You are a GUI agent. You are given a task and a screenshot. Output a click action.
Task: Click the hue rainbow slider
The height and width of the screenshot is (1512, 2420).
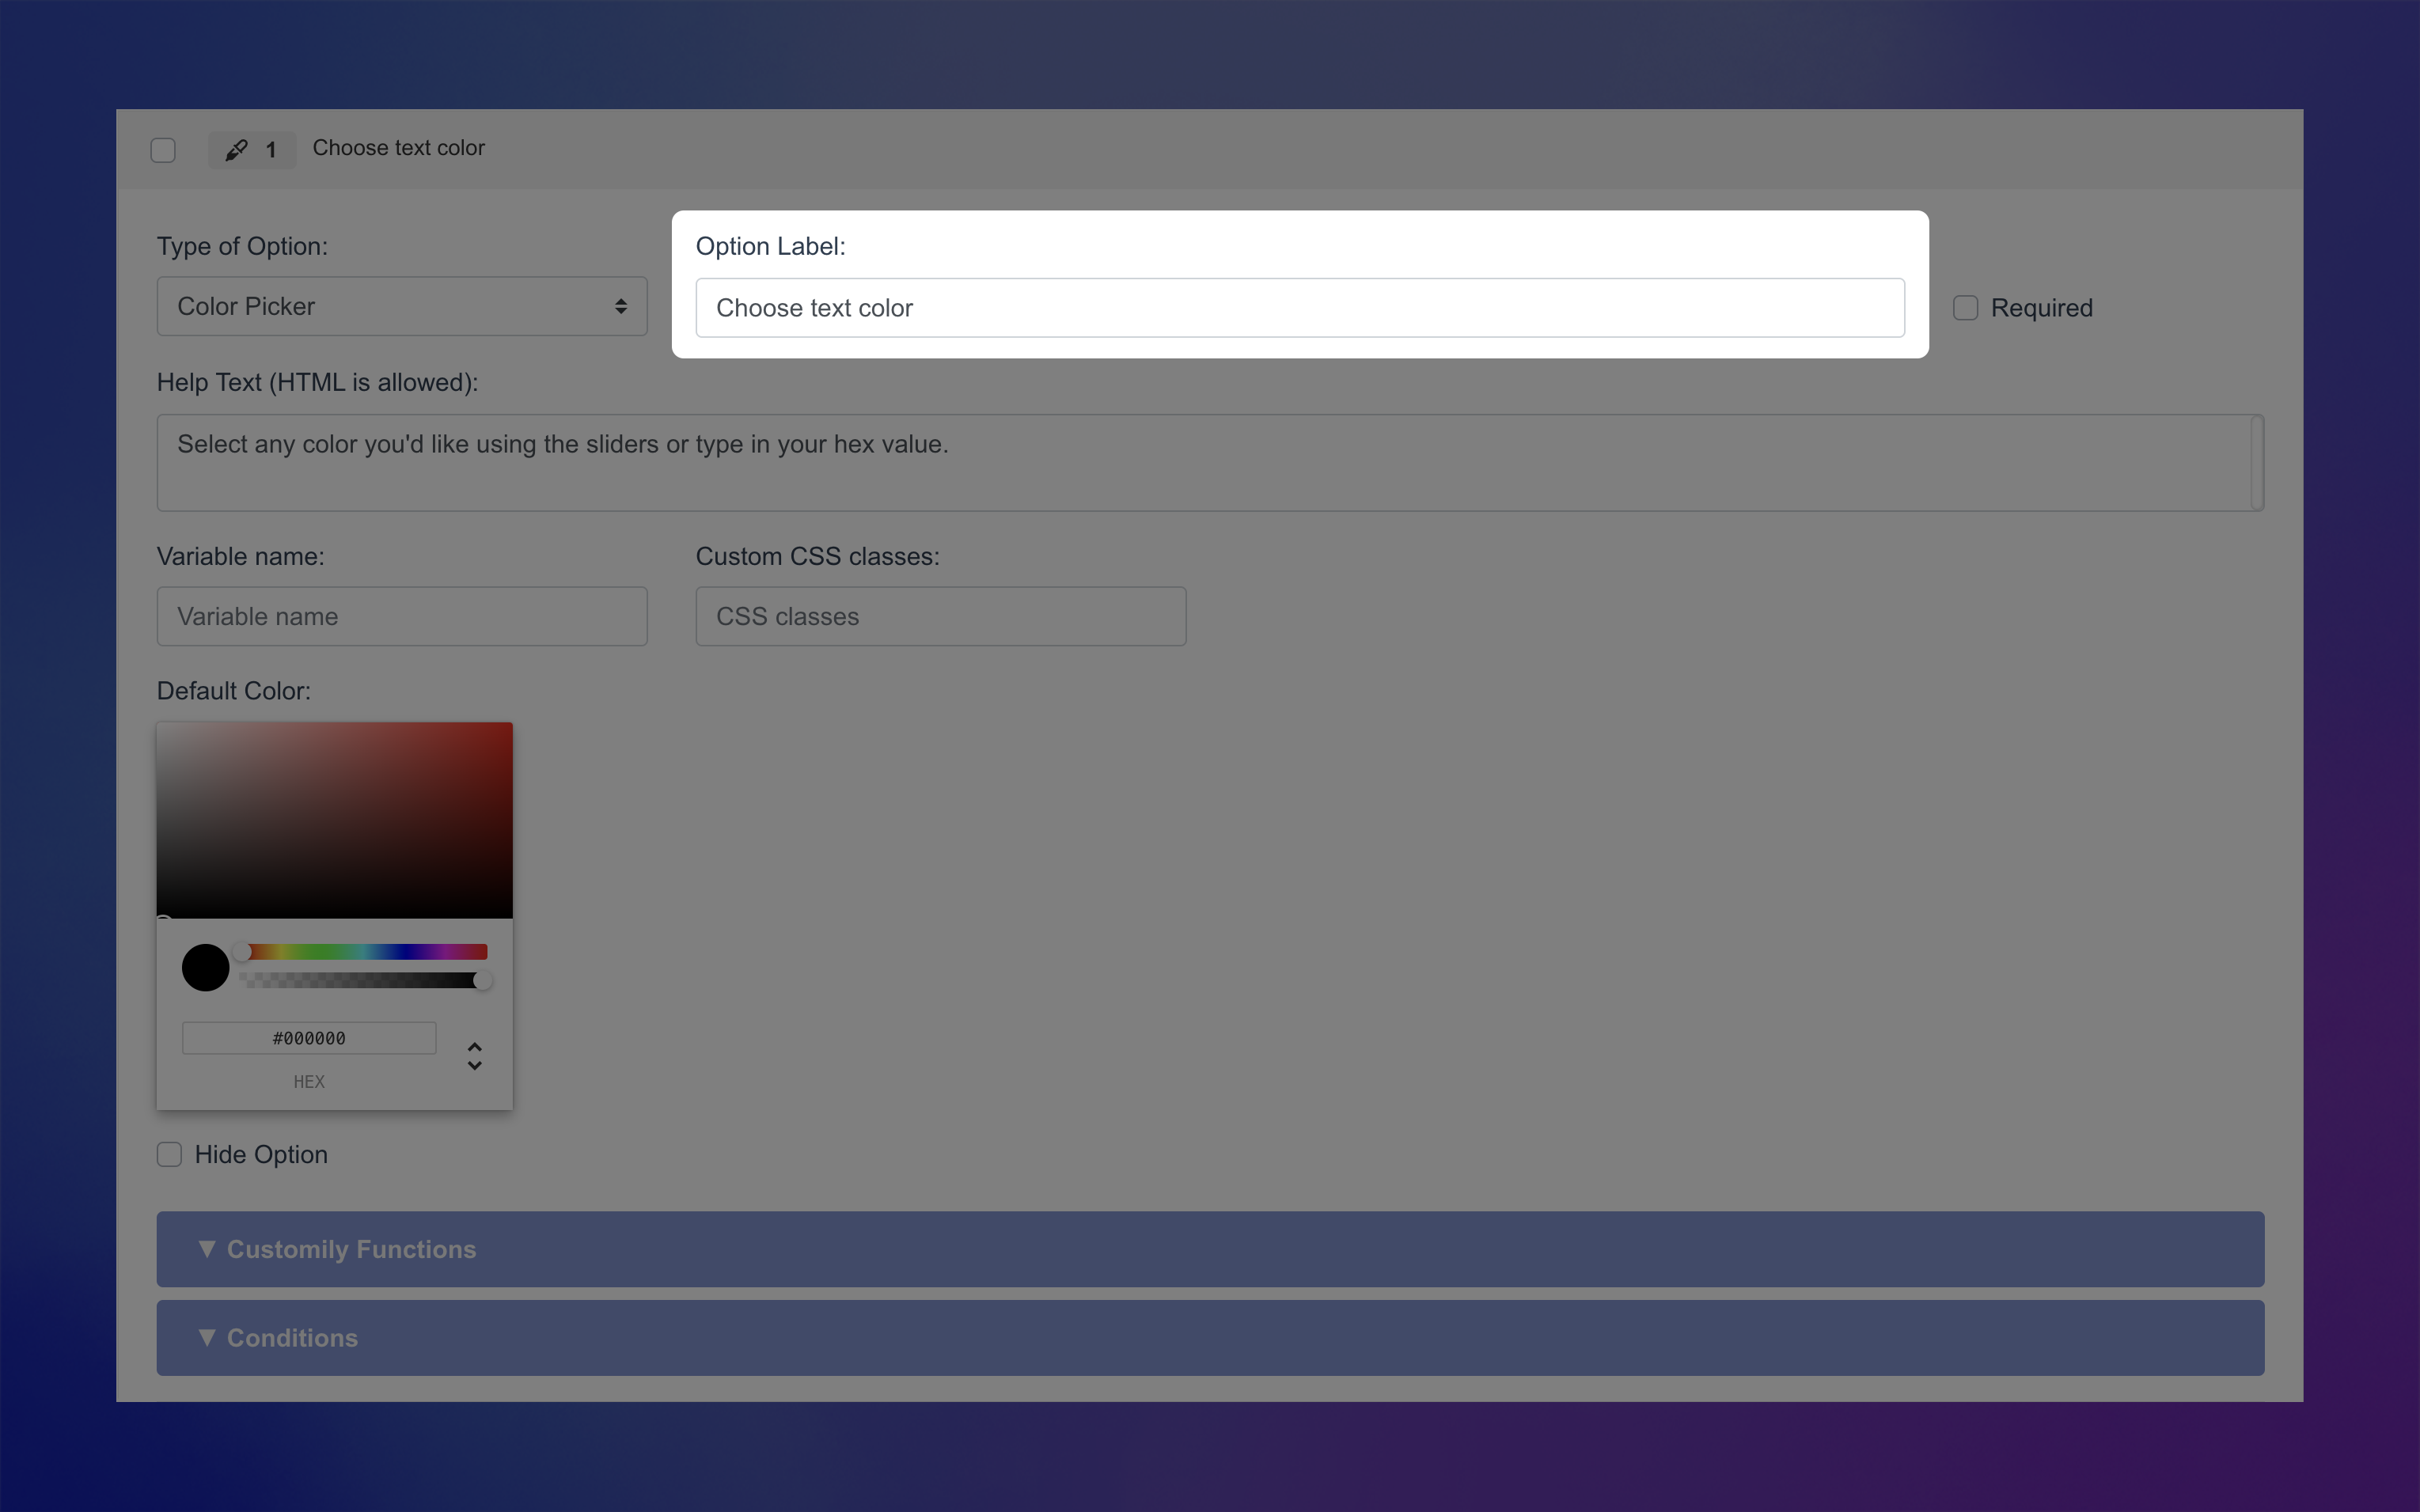365,951
